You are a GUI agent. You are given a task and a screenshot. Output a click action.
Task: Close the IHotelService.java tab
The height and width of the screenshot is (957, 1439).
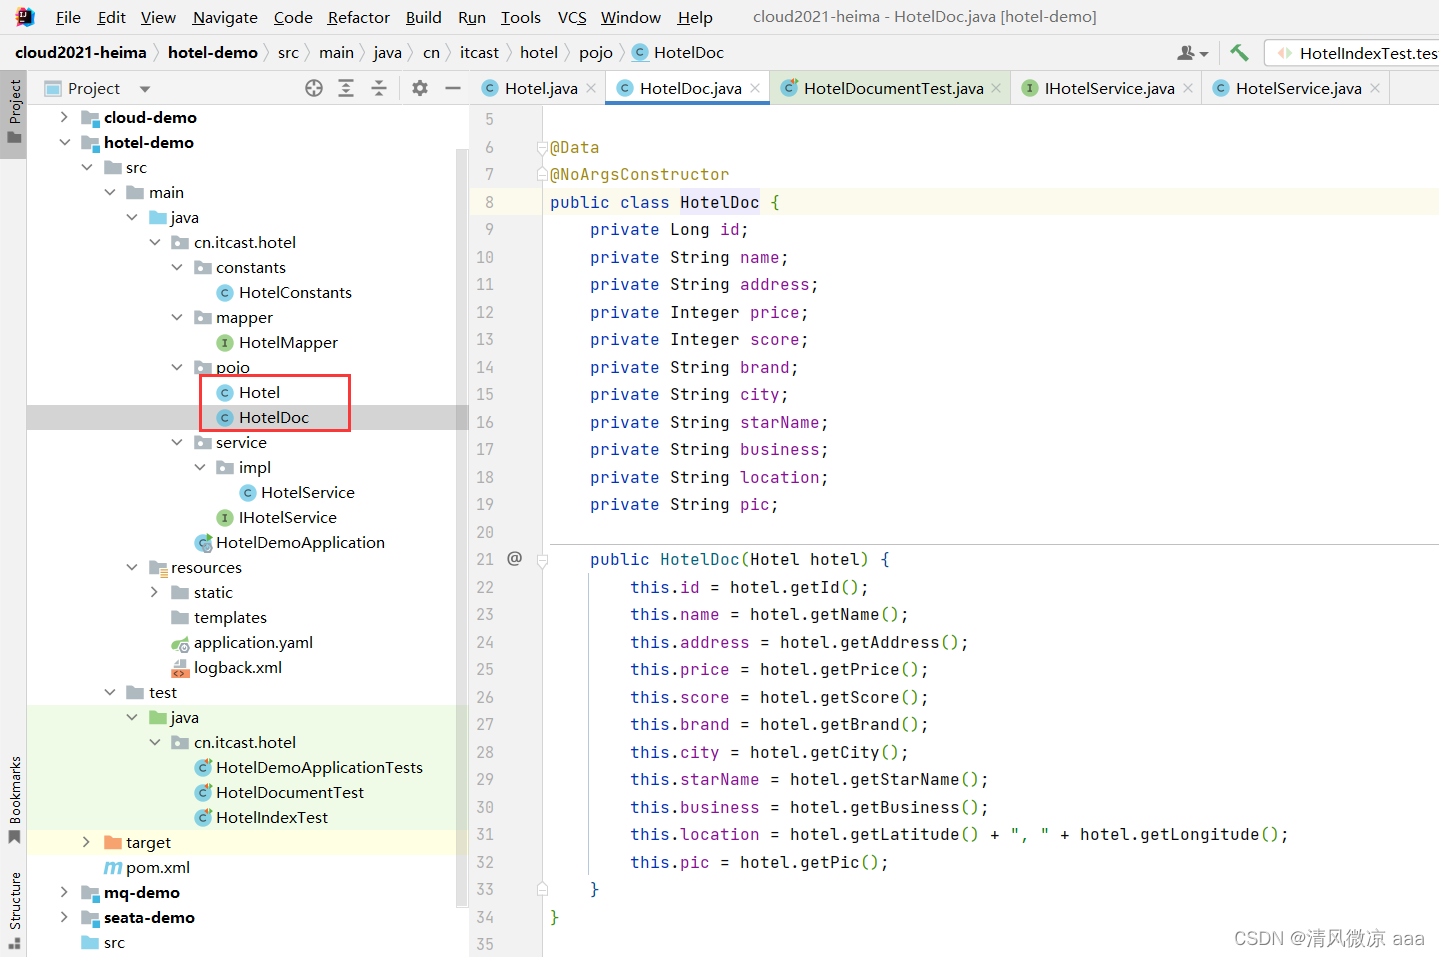click(x=1188, y=88)
